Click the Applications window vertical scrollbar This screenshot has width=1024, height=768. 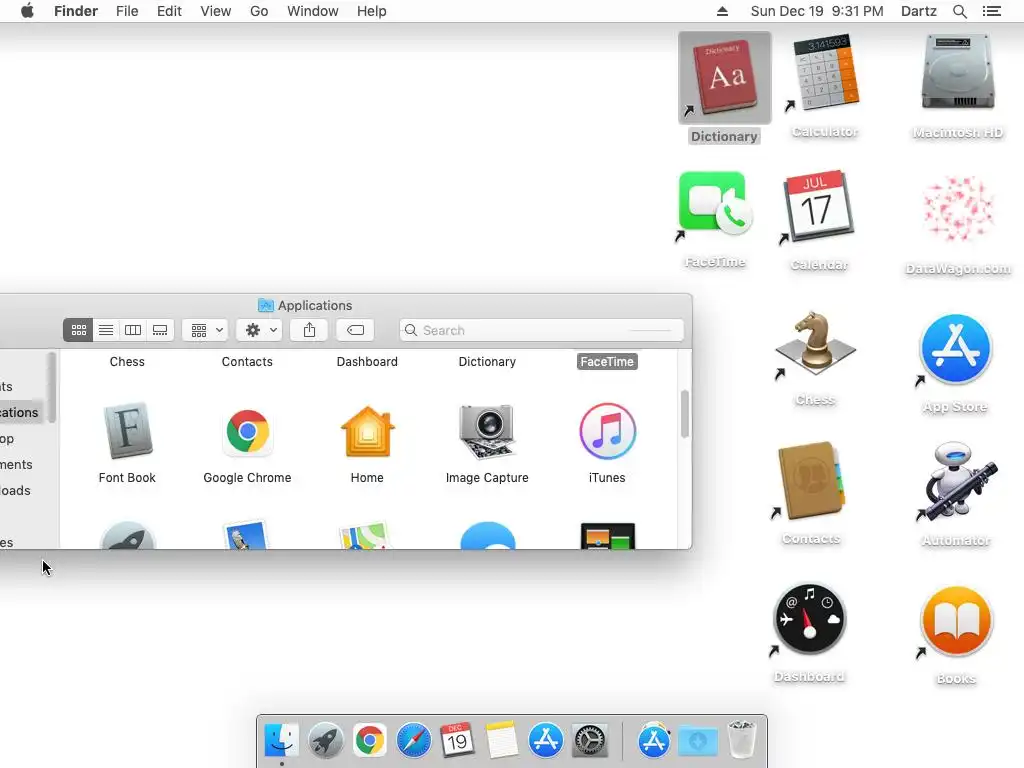click(x=684, y=414)
